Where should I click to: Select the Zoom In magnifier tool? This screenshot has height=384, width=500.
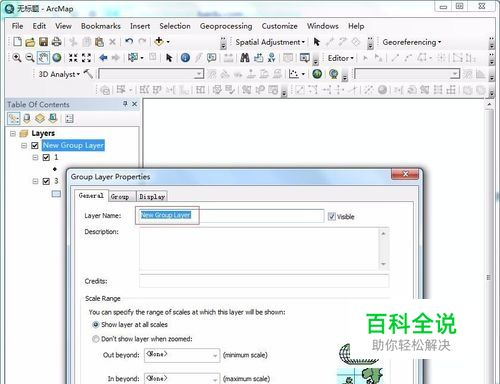(x=16, y=58)
